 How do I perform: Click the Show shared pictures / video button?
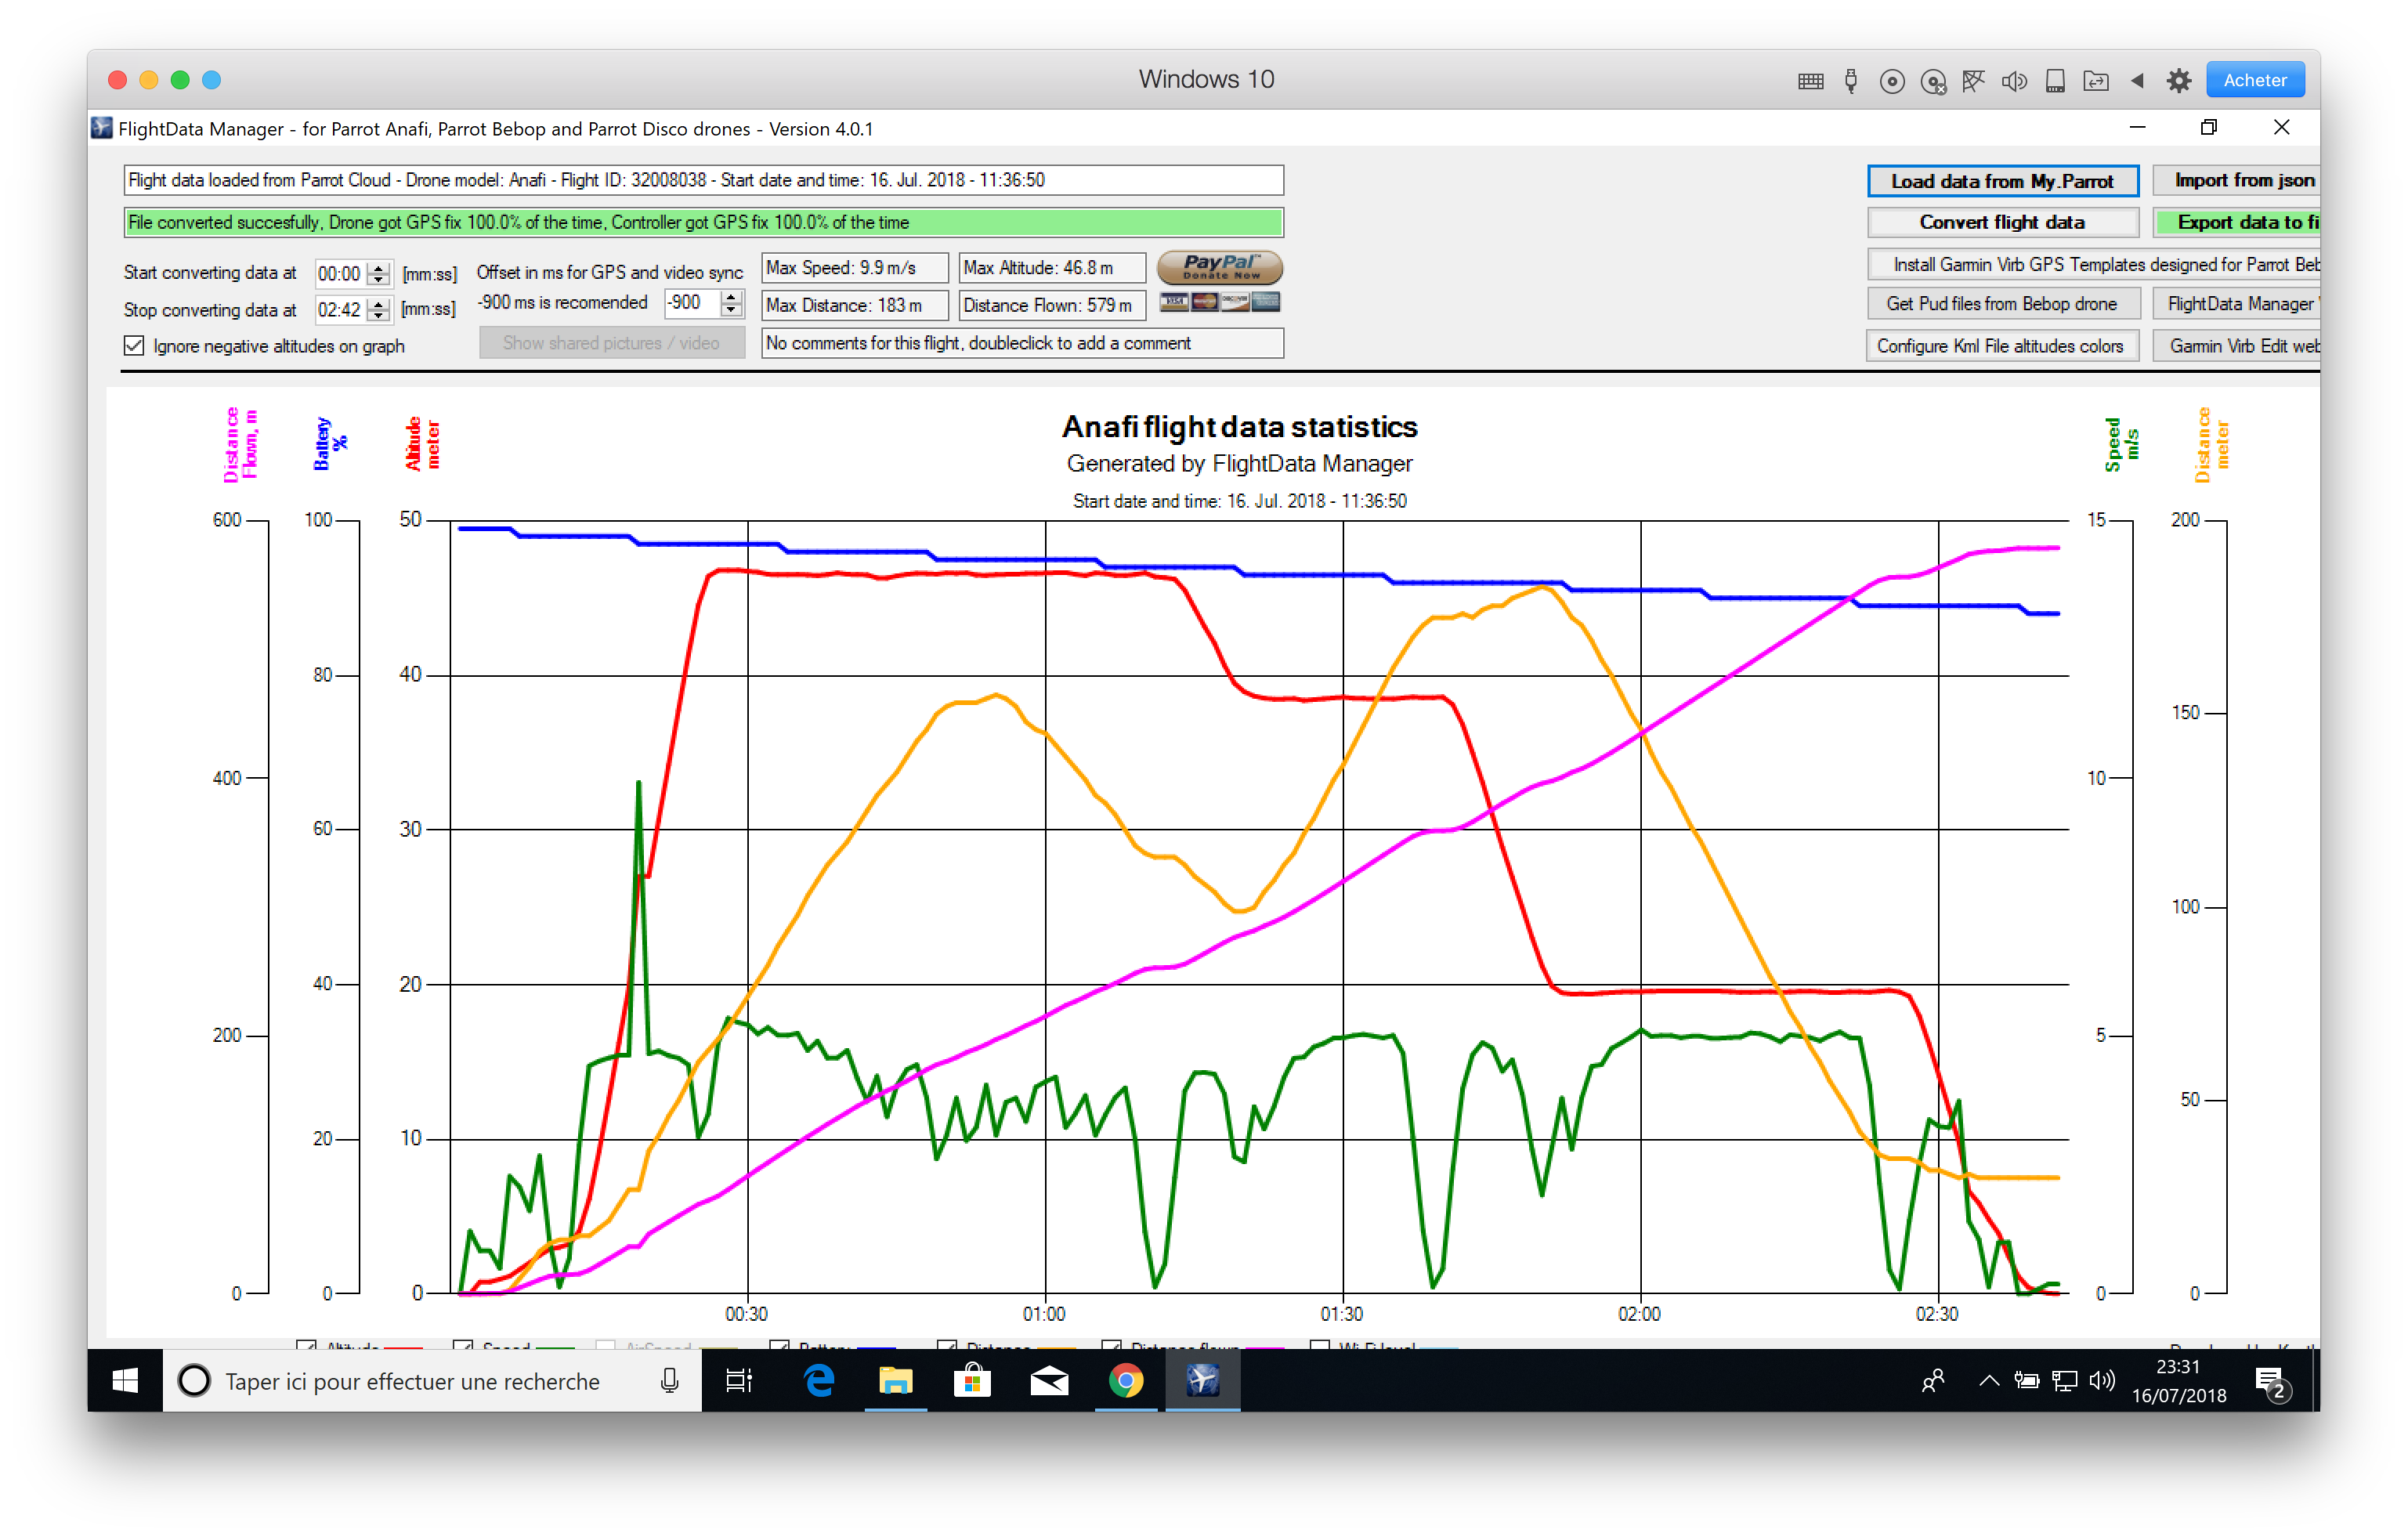(x=612, y=344)
